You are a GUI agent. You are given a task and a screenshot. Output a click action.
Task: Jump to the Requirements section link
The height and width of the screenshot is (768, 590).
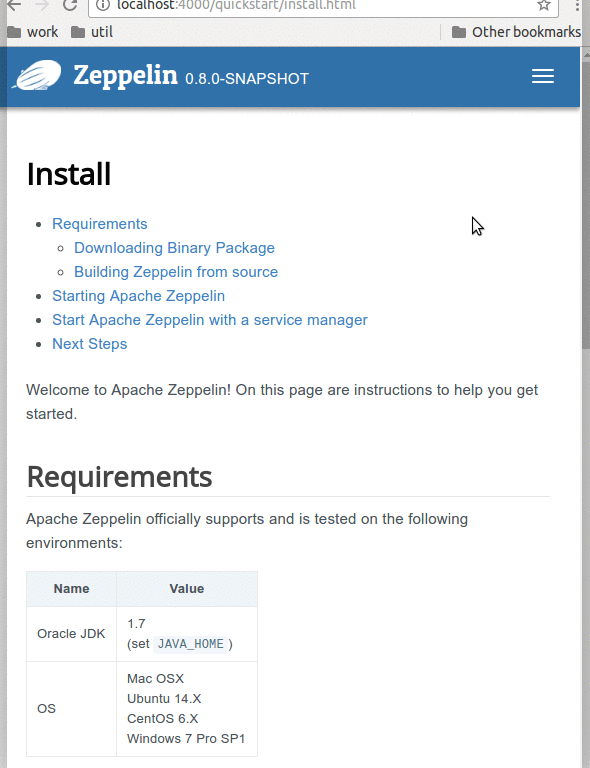tap(100, 224)
